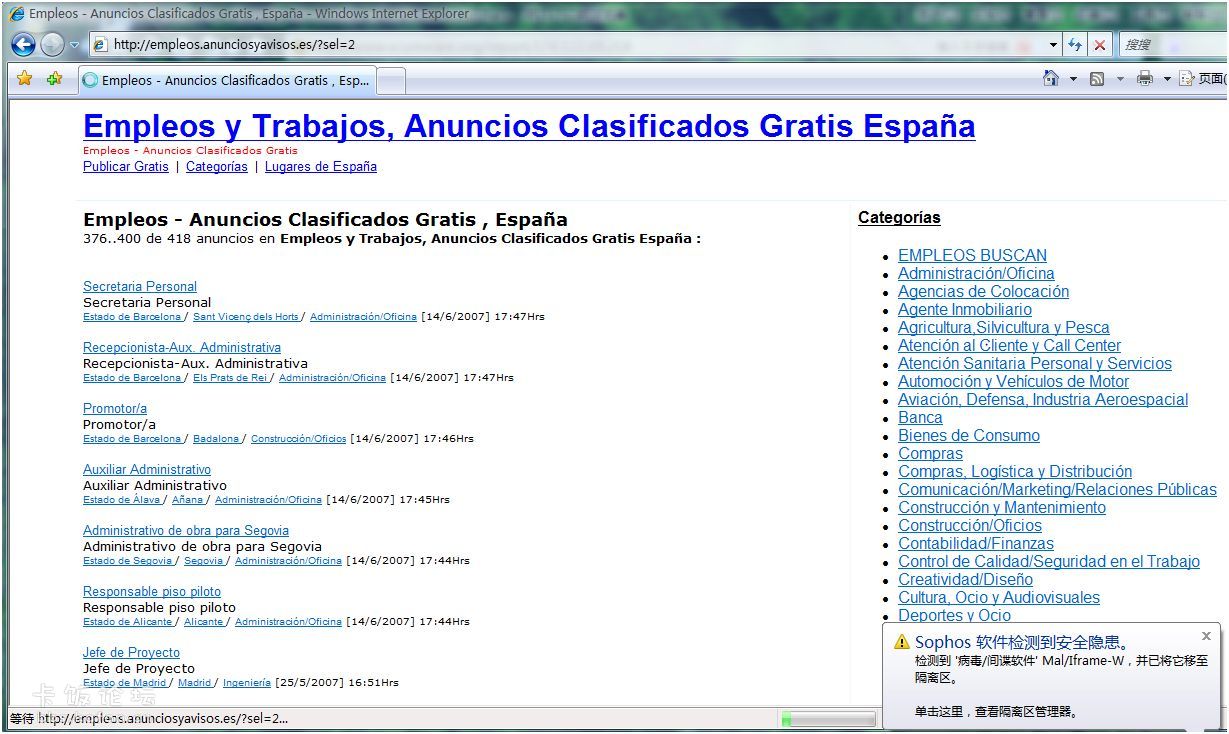Click the Refresh page icon
Screen dimensions: 1229x734
pyautogui.click(x=1075, y=45)
